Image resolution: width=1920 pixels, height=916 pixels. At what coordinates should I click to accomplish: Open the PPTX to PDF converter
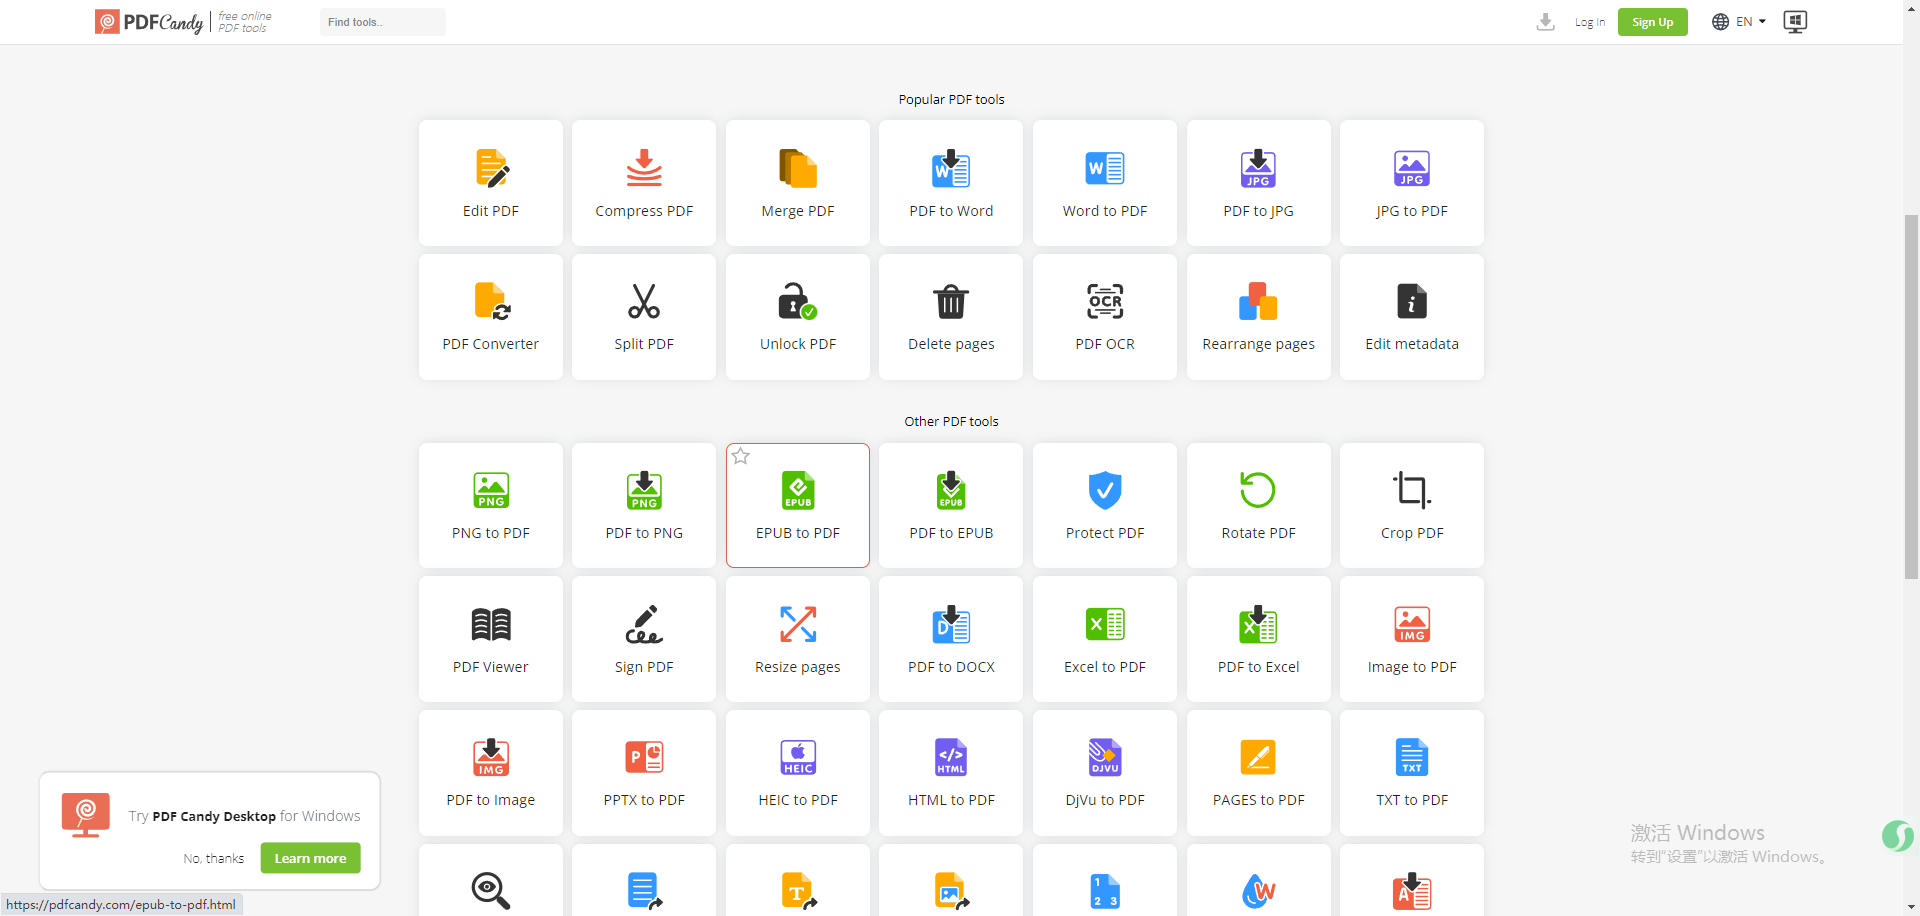(644, 773)
